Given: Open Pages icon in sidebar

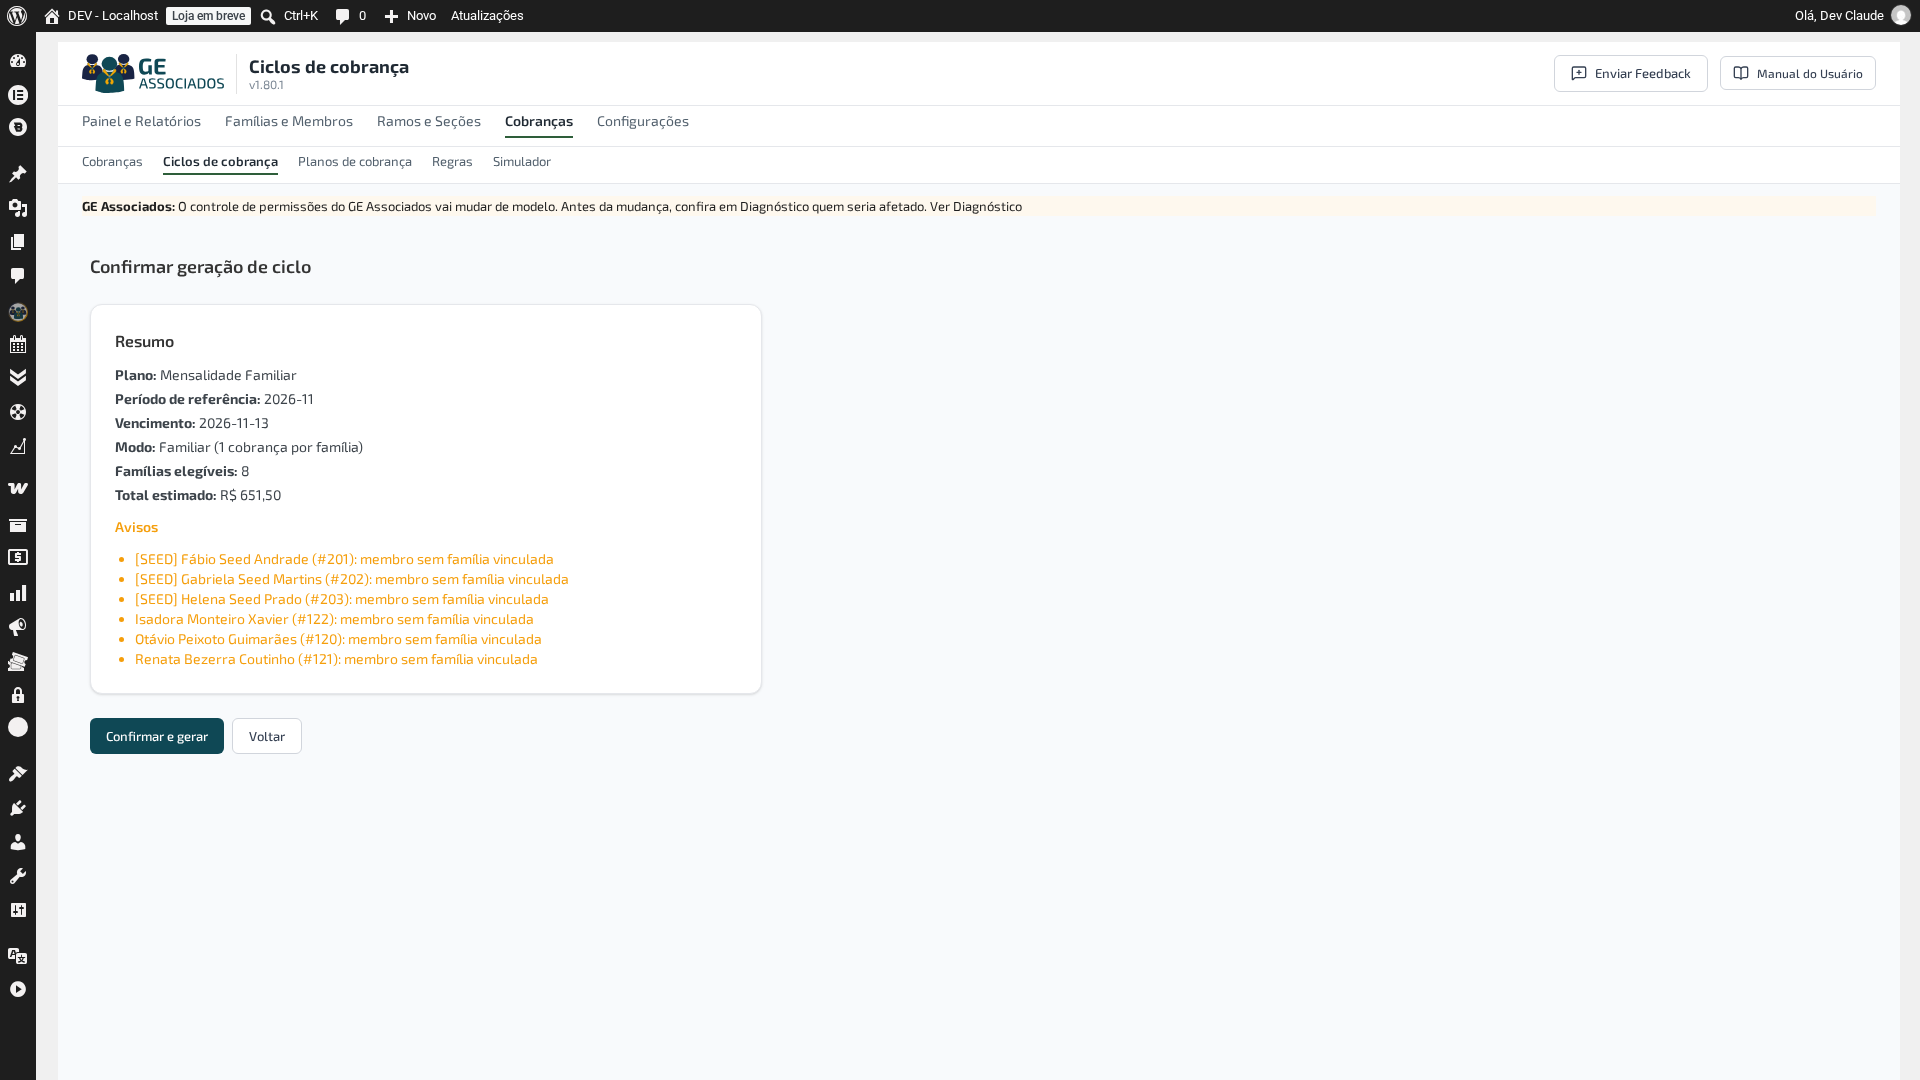Looking at the screenshot, I should [x=18, y=242].
